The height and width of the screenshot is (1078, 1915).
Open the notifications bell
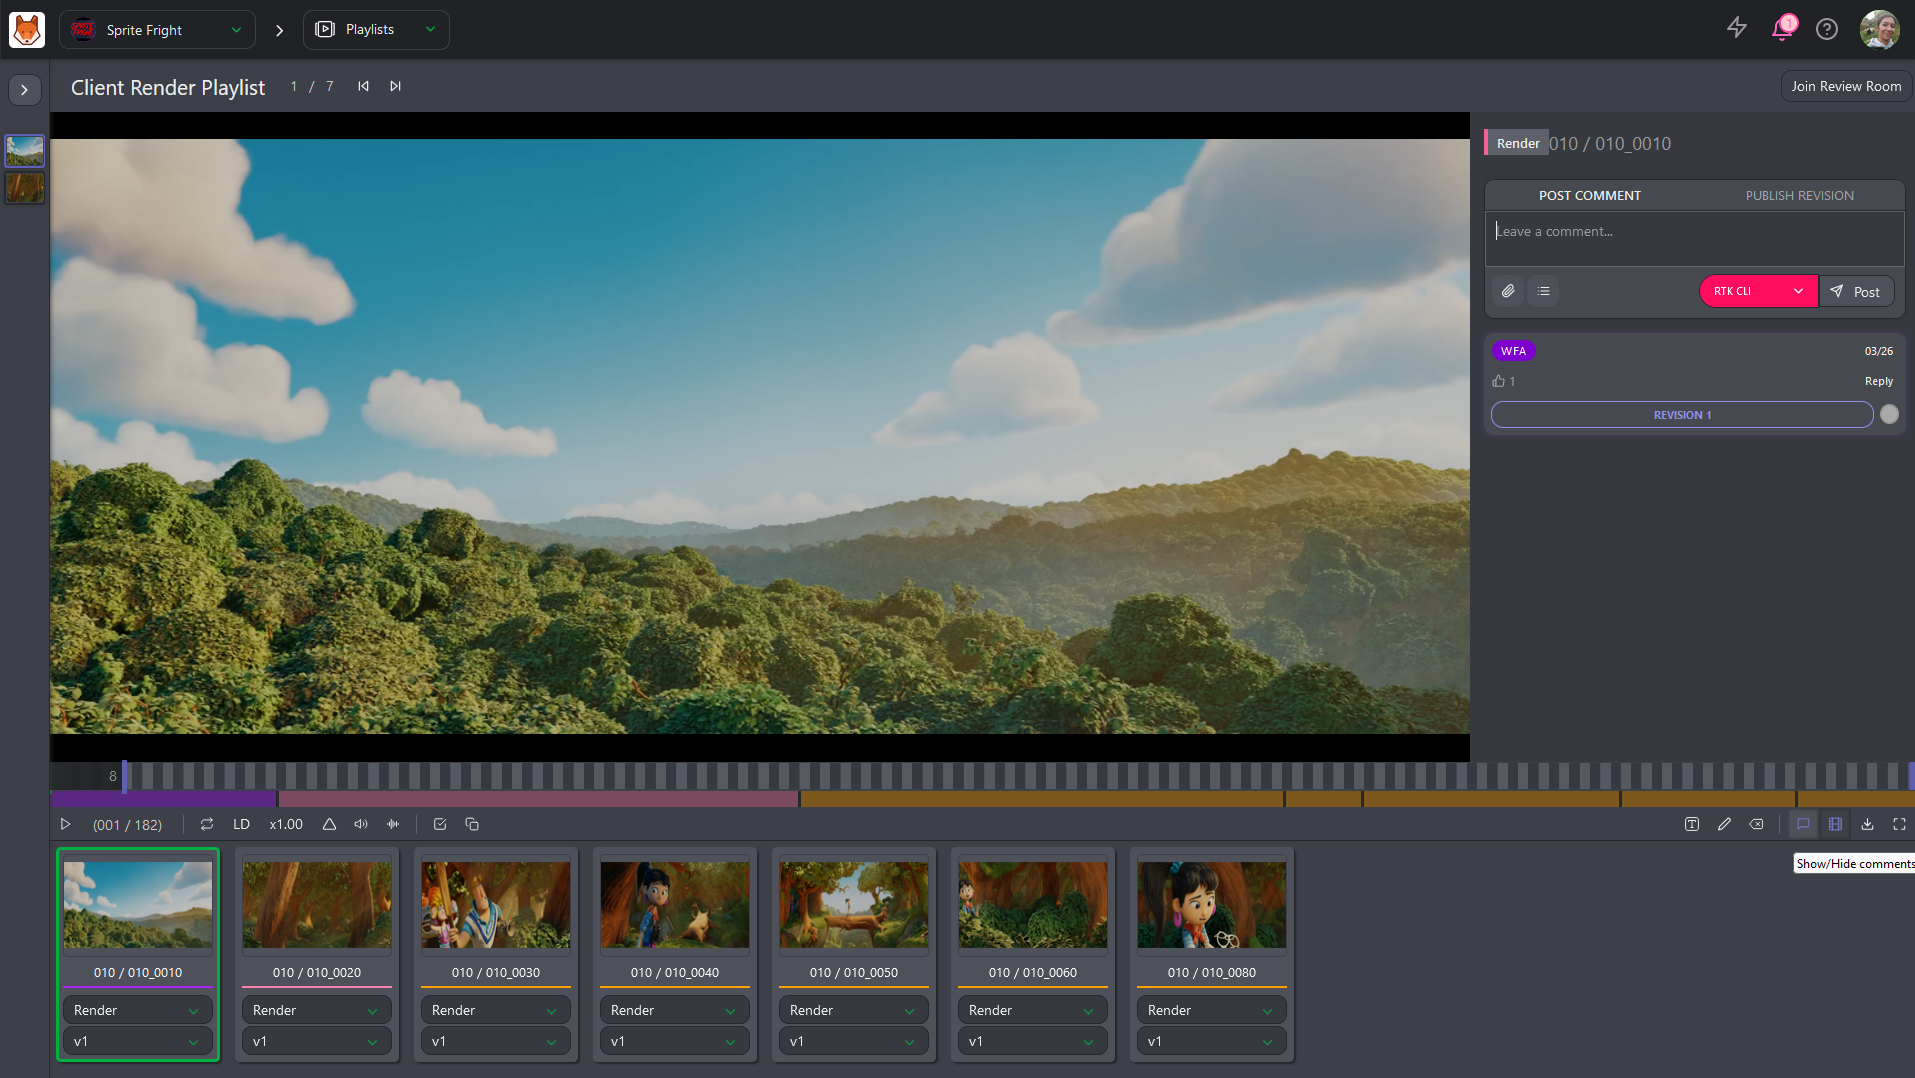coord(1782,29)
